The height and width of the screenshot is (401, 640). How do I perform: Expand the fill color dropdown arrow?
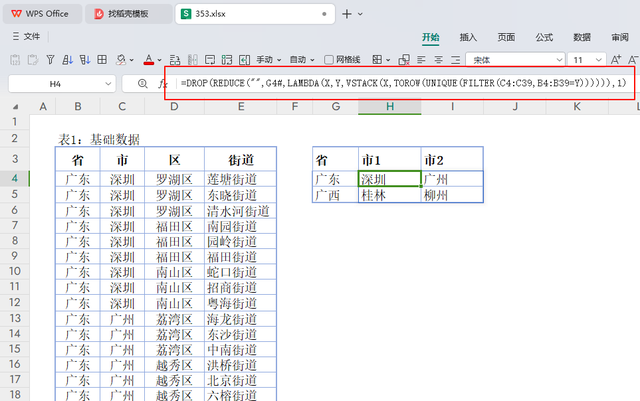[131, 60]
